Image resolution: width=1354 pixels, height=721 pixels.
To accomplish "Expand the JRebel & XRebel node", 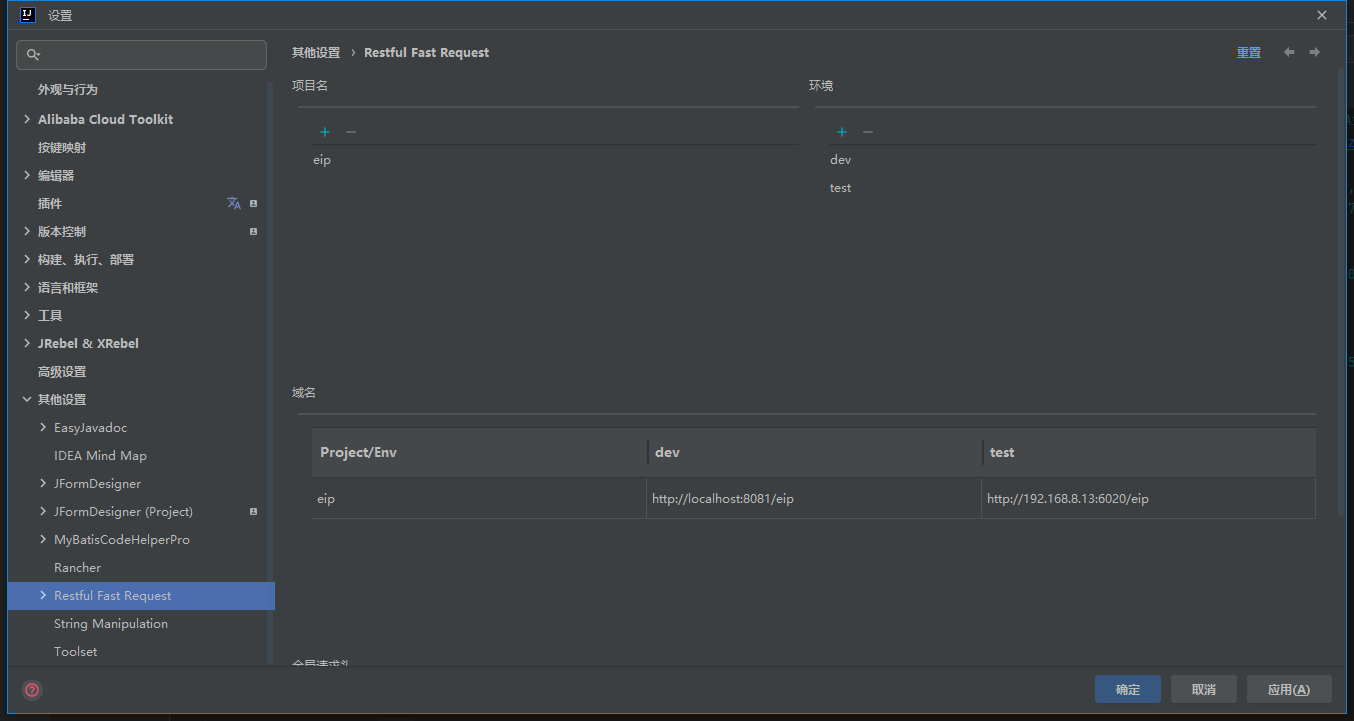I will tap(27, 343).
